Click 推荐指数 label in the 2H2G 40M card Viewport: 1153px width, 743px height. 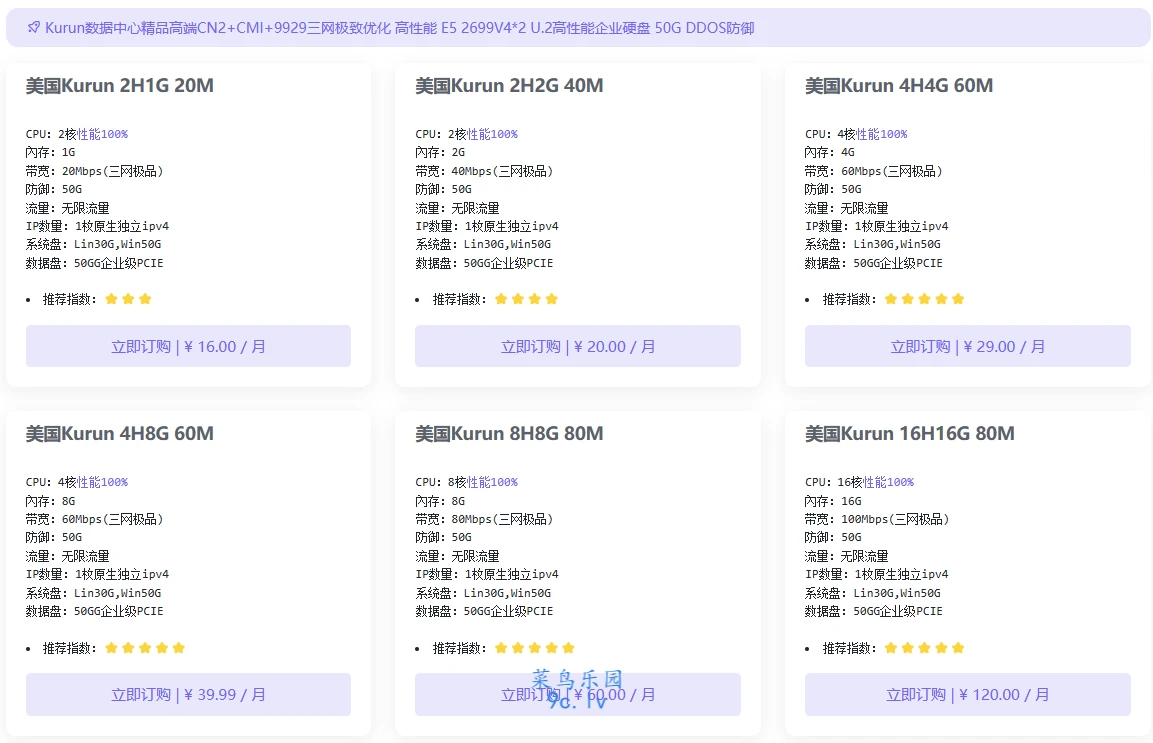459,299
